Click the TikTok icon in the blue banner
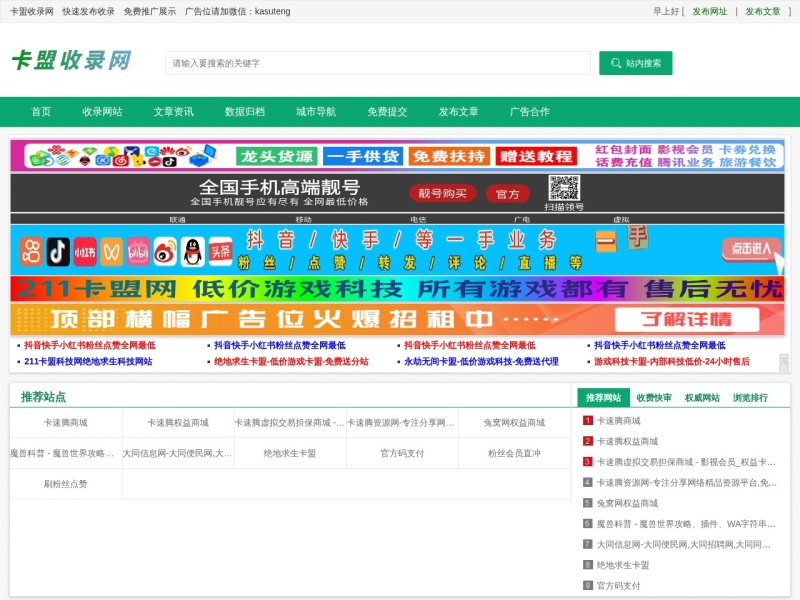800x600 pixels. pos(58,252)
